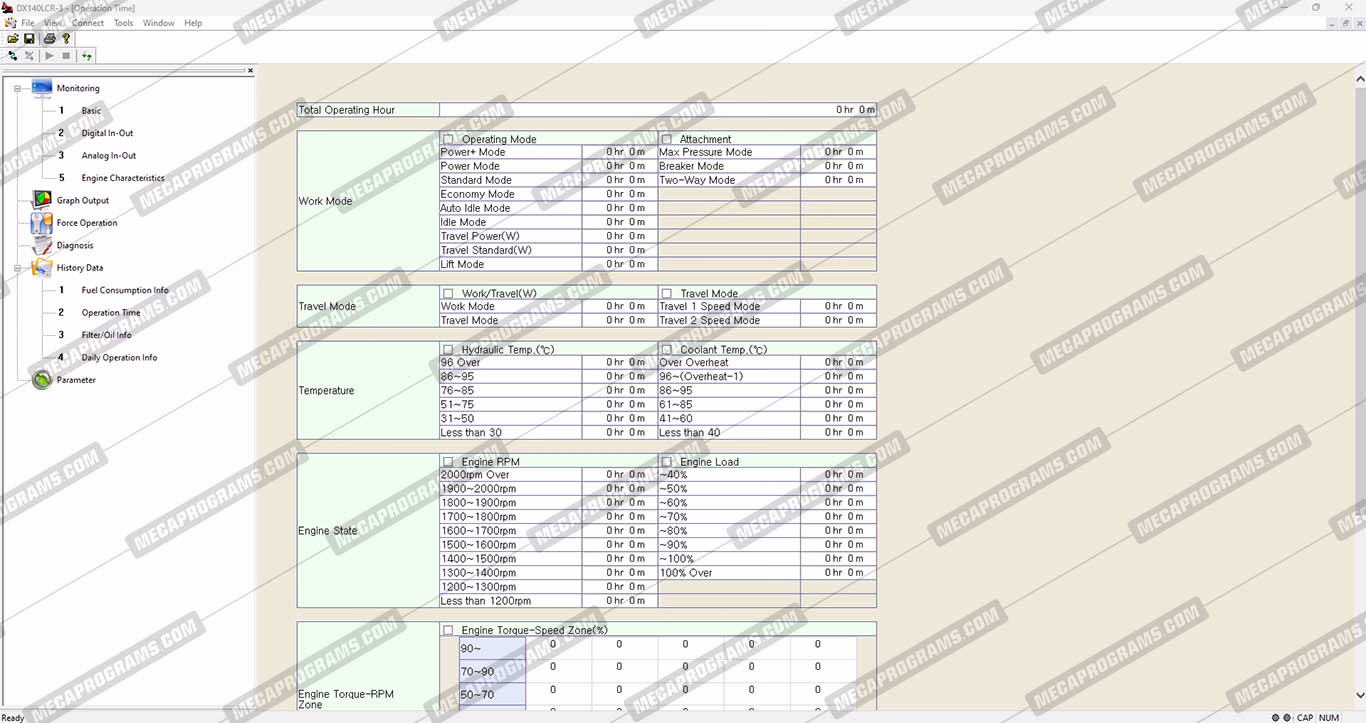Toggle the Engine RPM checkbox
The width and height of the screenshot is (1366, 723).
(x=448, y=461)
